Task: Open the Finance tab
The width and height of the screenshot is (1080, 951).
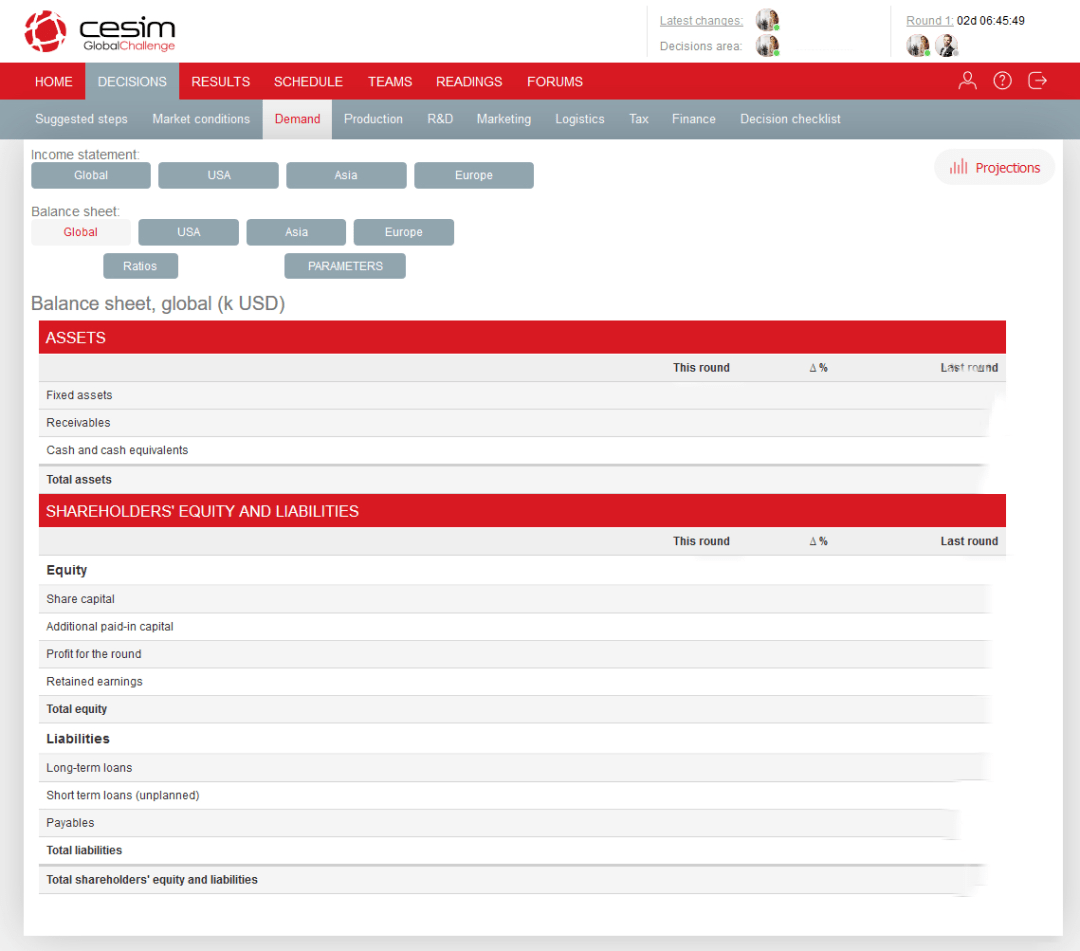Action: [x=693, y=119]
